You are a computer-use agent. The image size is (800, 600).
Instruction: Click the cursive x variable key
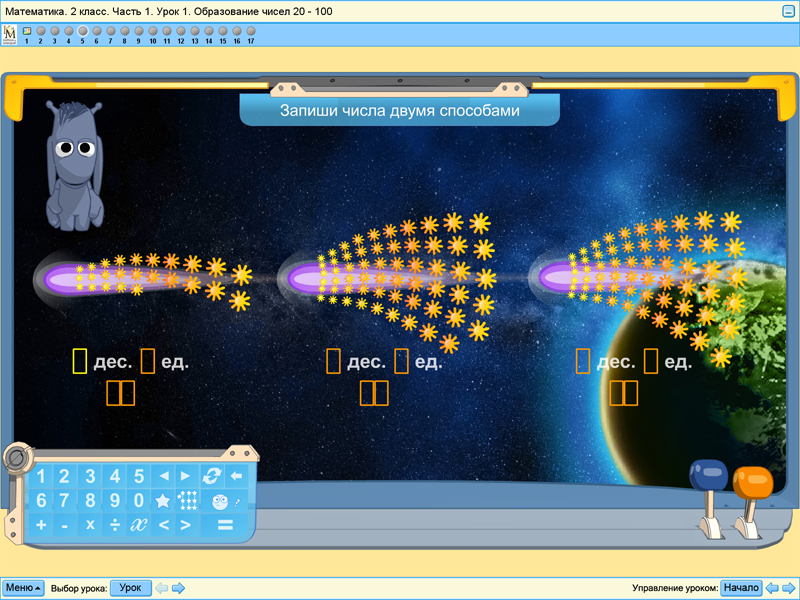139,525
